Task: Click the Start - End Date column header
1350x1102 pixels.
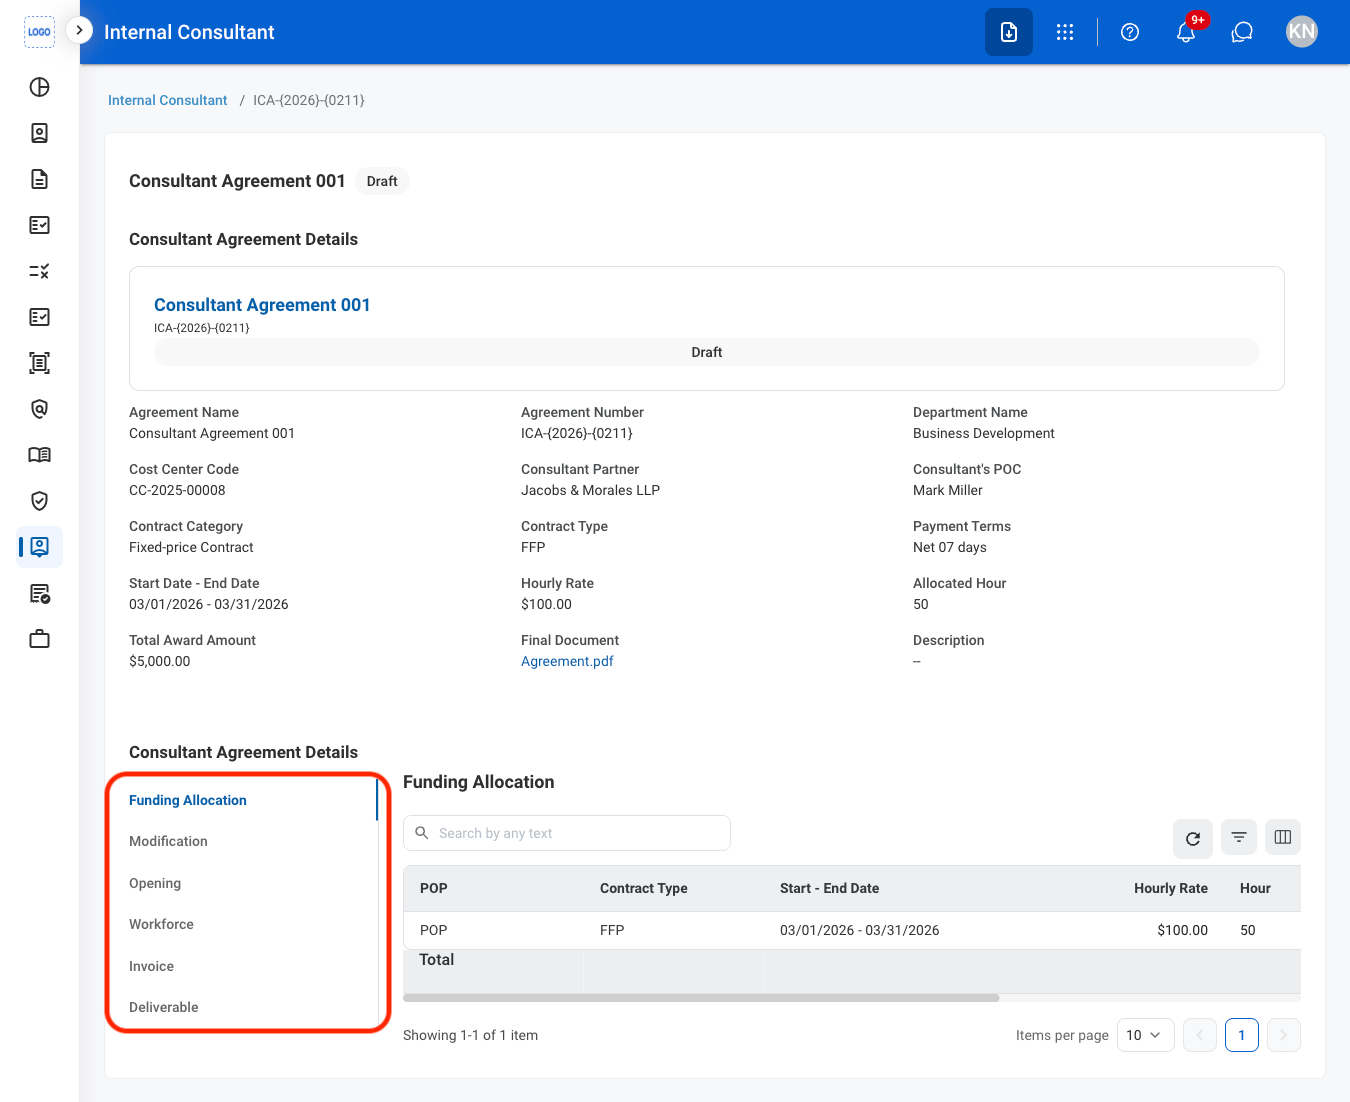Action: [830, 888]
